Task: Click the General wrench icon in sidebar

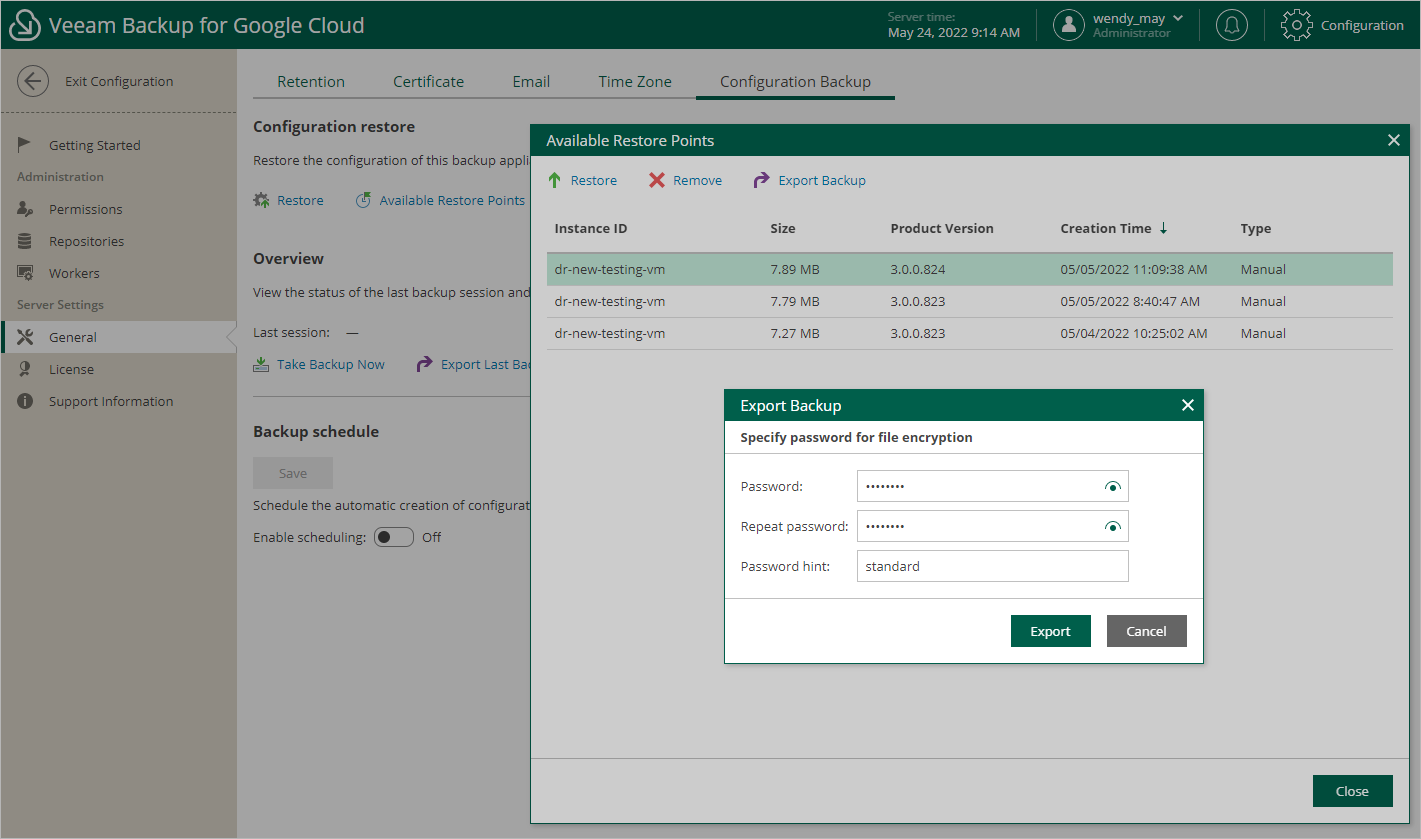Action: pos(26,337)
